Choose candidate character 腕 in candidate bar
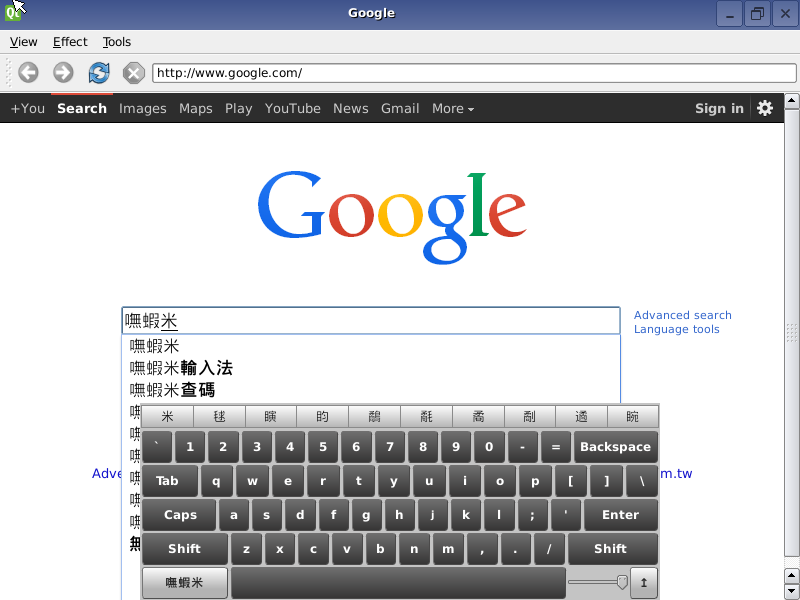800x600 pixels. point(633,417)
